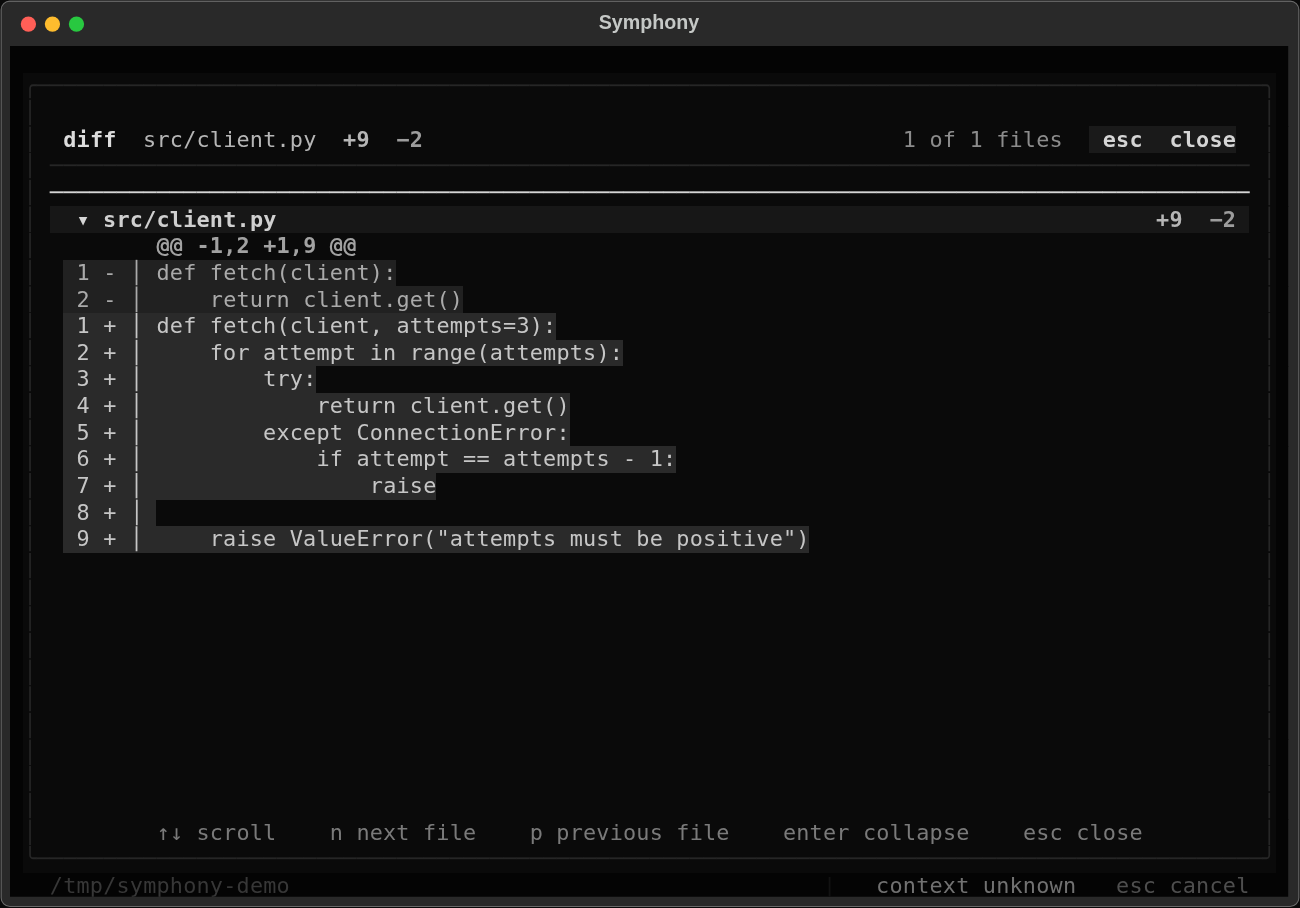The width and height of the screenshot is (1300, 908).
Task: Select the raise ValueError line
Action: click(x=436, y=539)
